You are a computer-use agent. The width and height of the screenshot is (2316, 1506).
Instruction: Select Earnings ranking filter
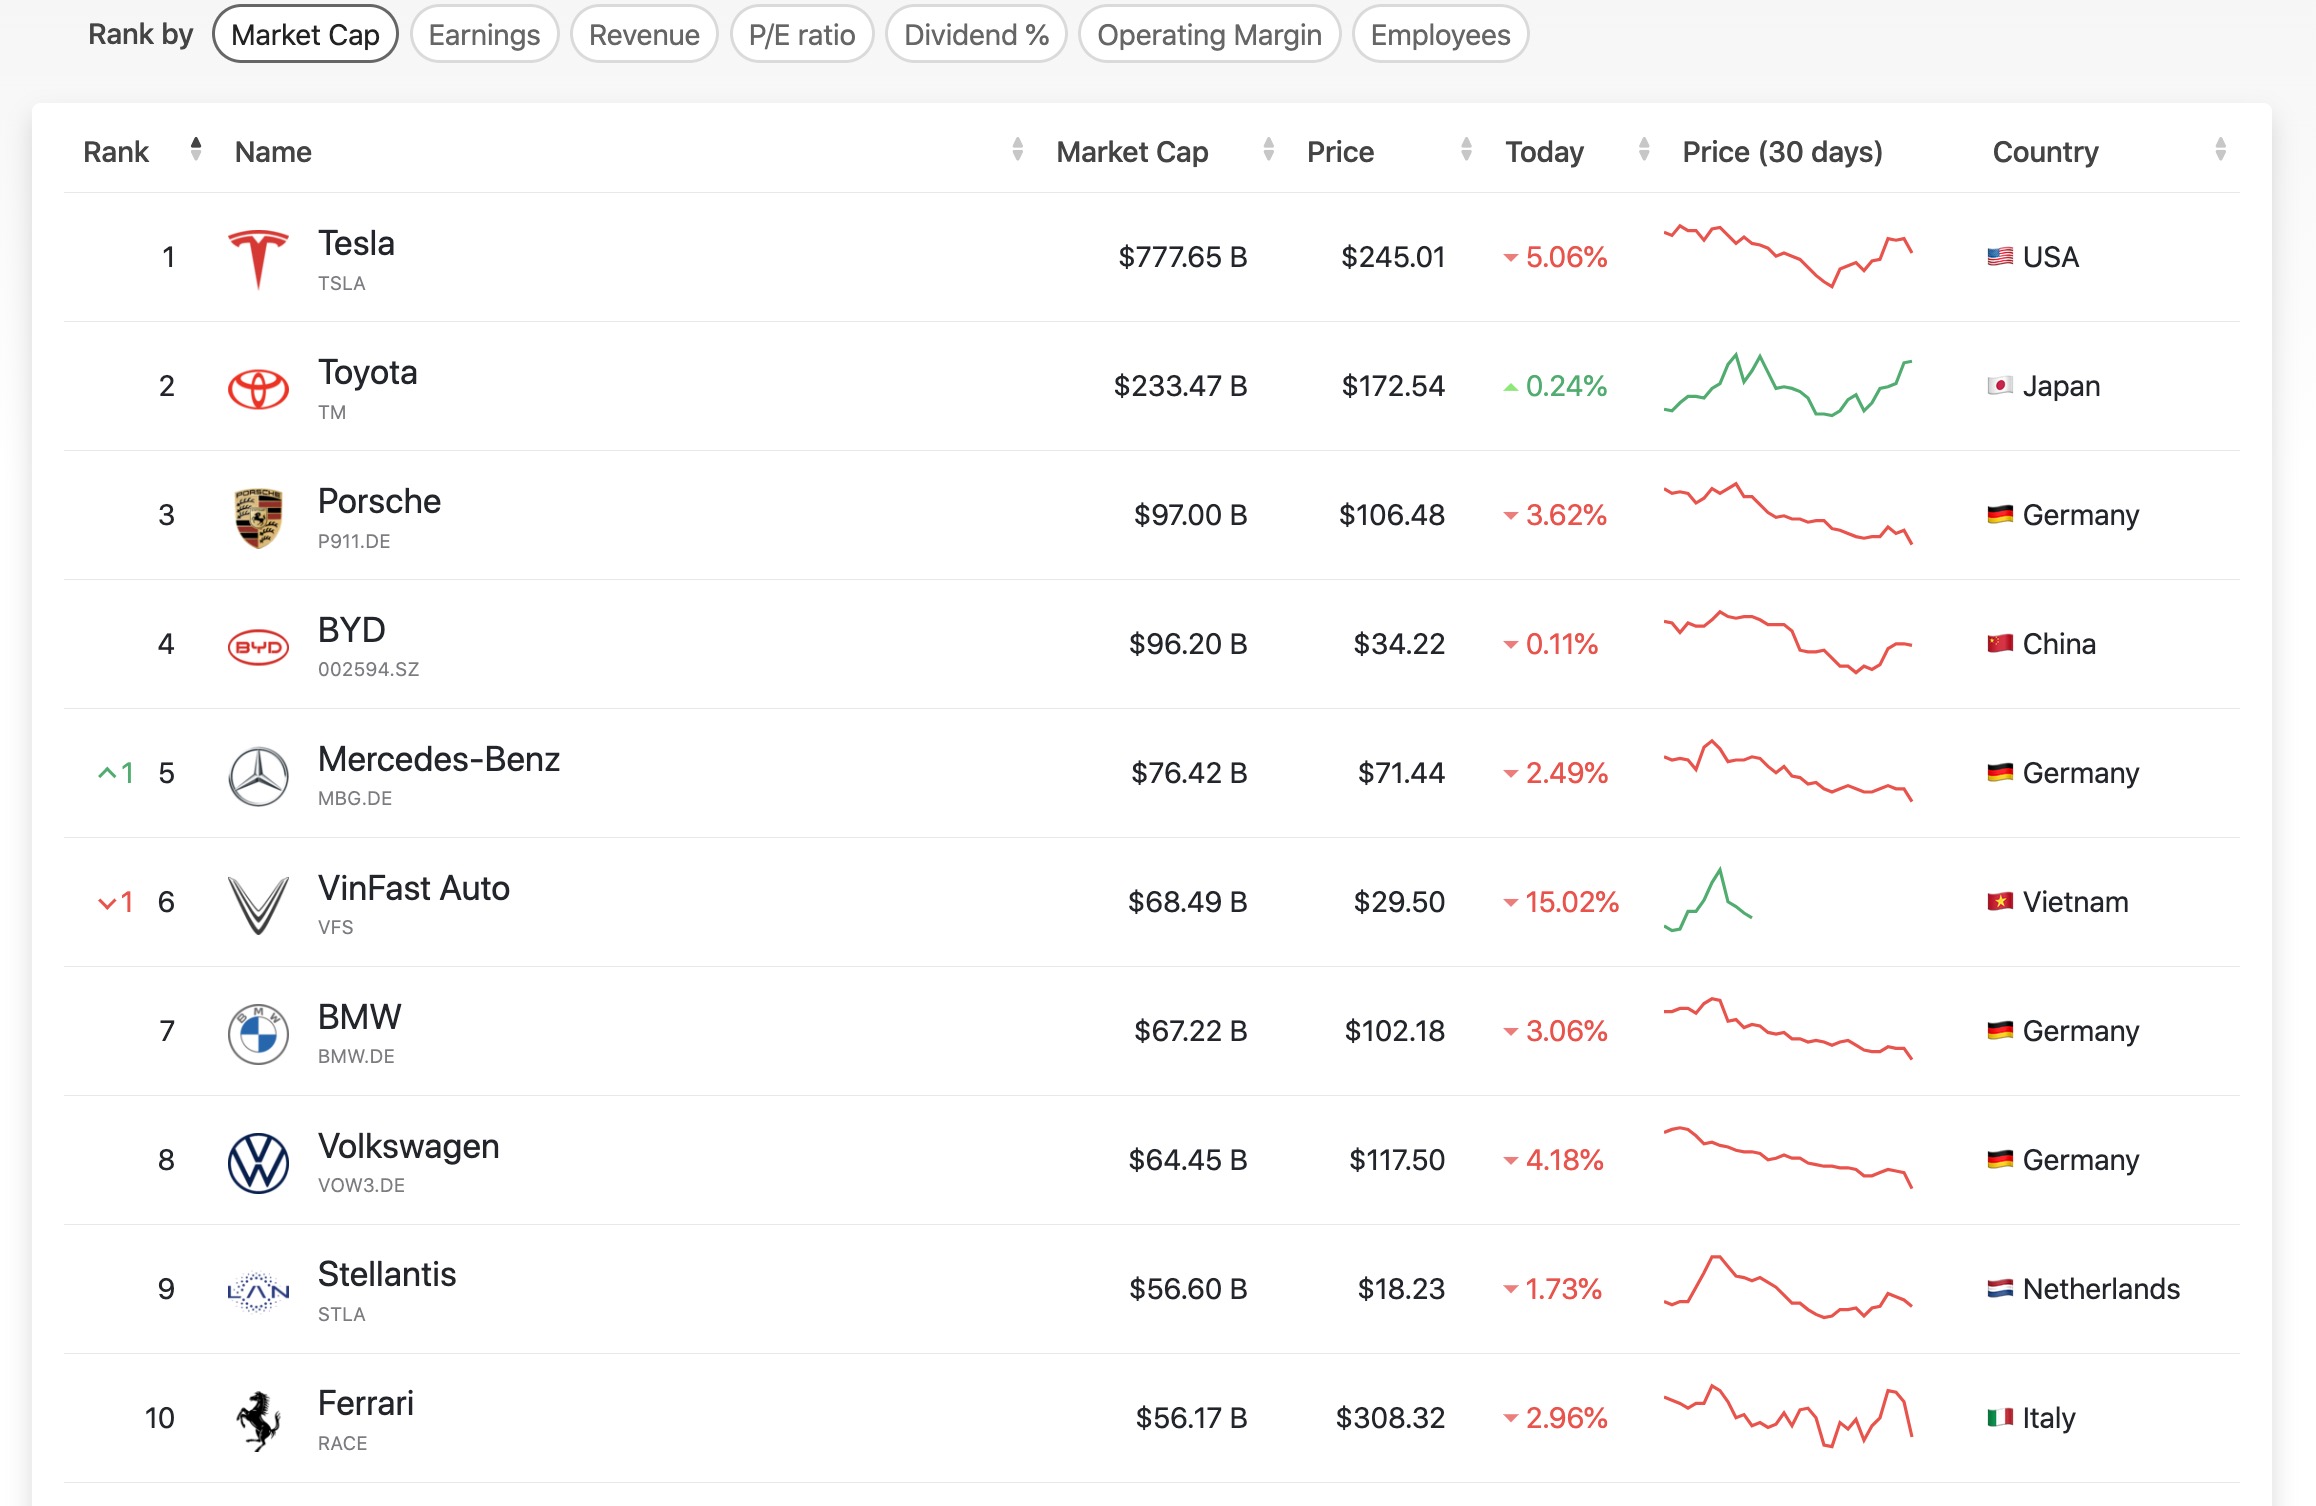point(481,30)
